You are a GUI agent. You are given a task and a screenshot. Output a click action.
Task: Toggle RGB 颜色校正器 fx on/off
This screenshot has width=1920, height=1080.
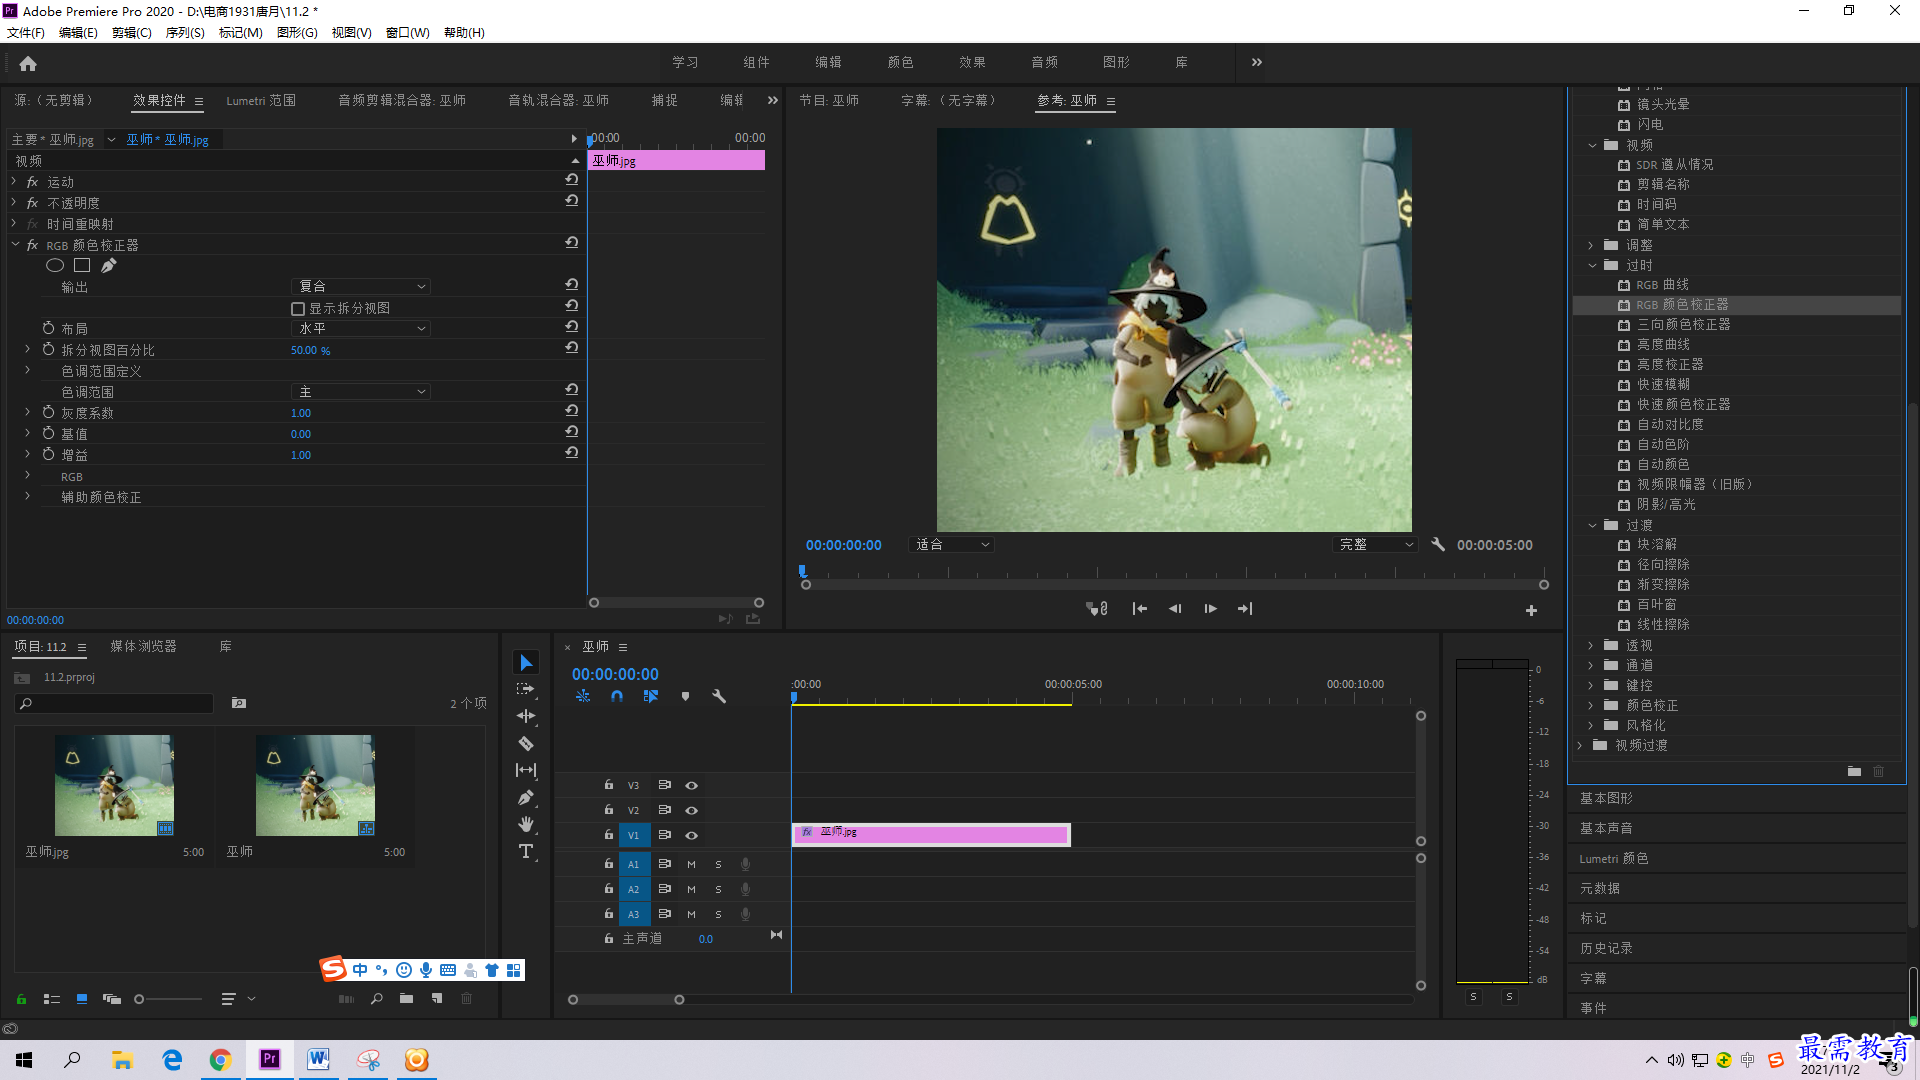pos(33,246)
